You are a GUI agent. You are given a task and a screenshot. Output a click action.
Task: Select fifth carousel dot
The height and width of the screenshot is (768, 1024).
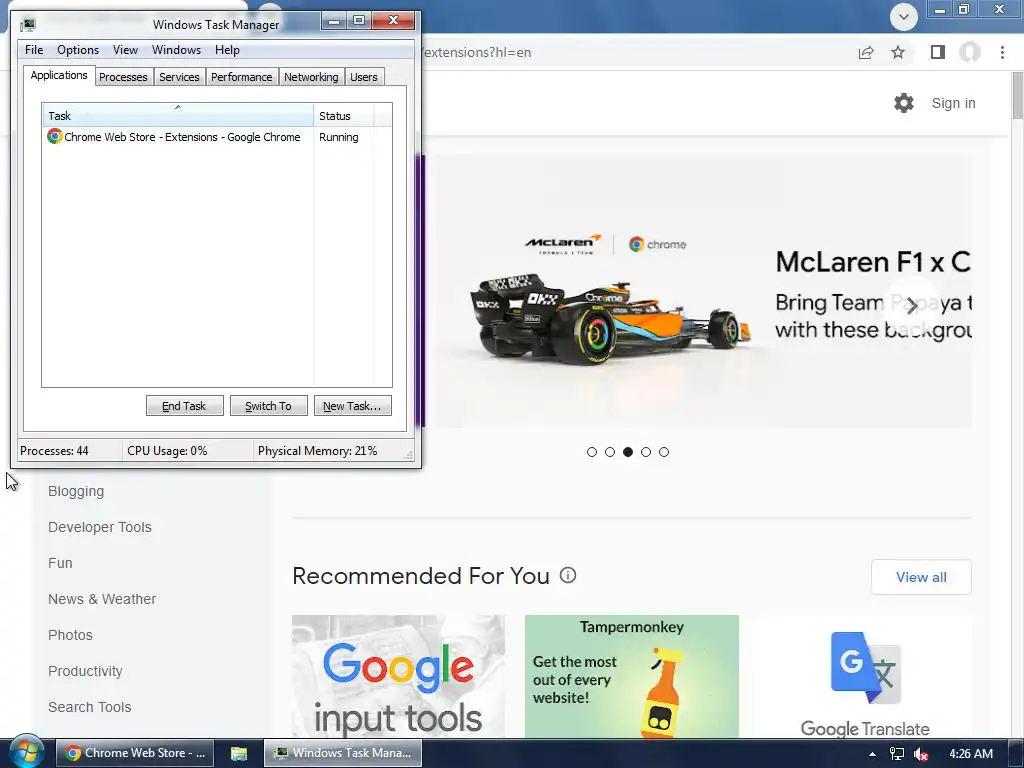664,452
